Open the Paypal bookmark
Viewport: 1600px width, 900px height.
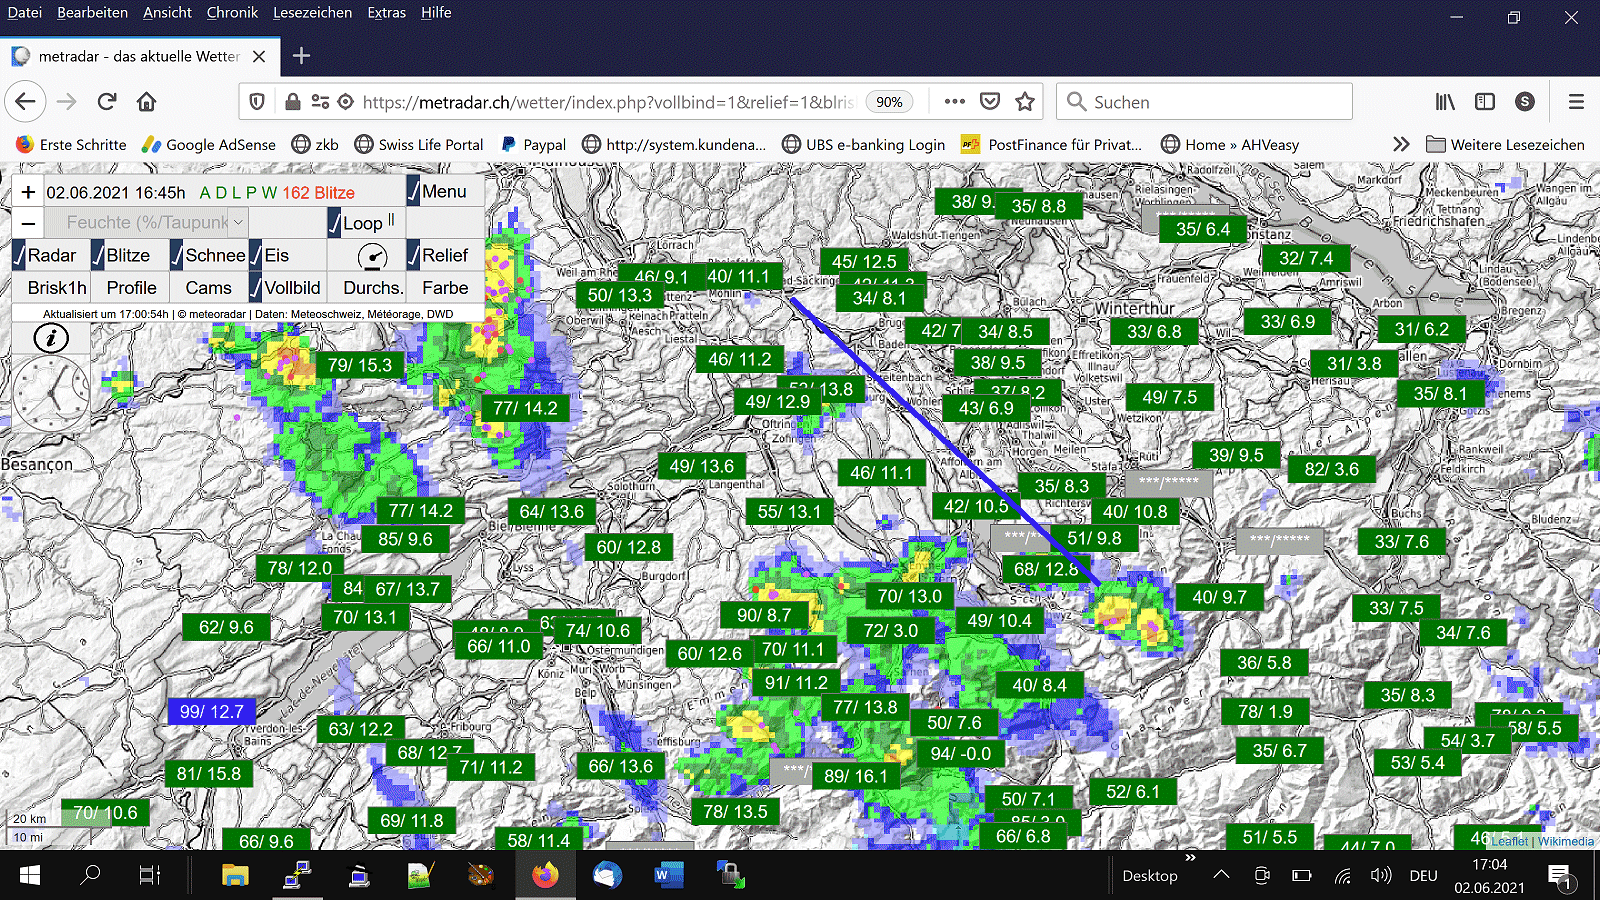534,144
